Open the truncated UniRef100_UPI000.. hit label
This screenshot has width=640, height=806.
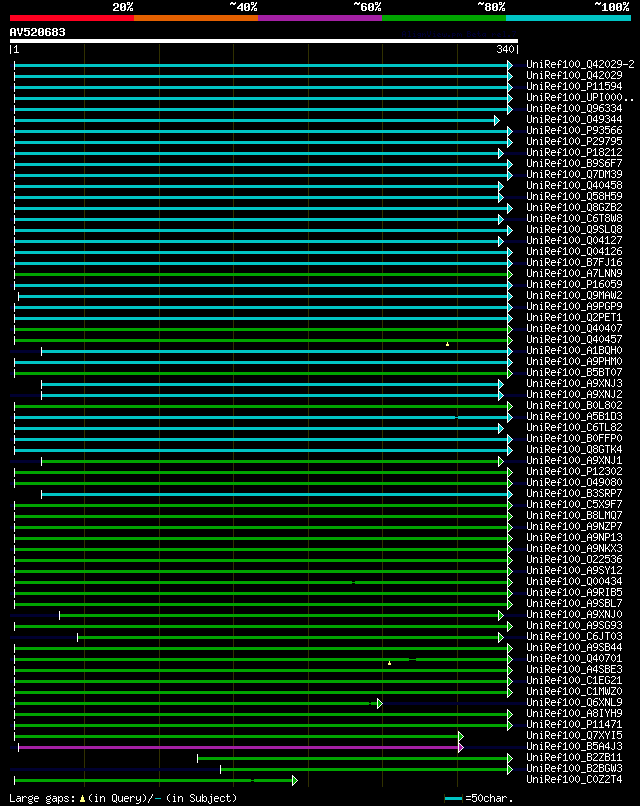[580, 97]
